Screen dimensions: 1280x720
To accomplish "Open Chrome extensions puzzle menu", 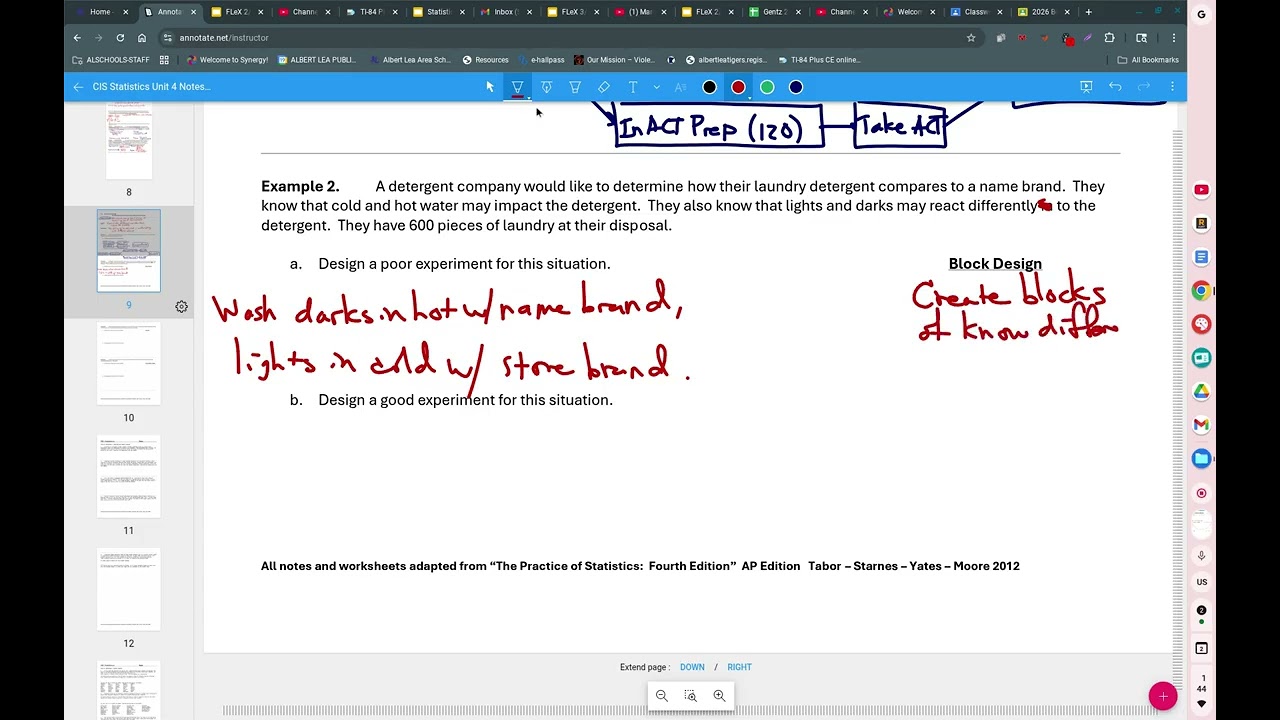I will 1109,38.
